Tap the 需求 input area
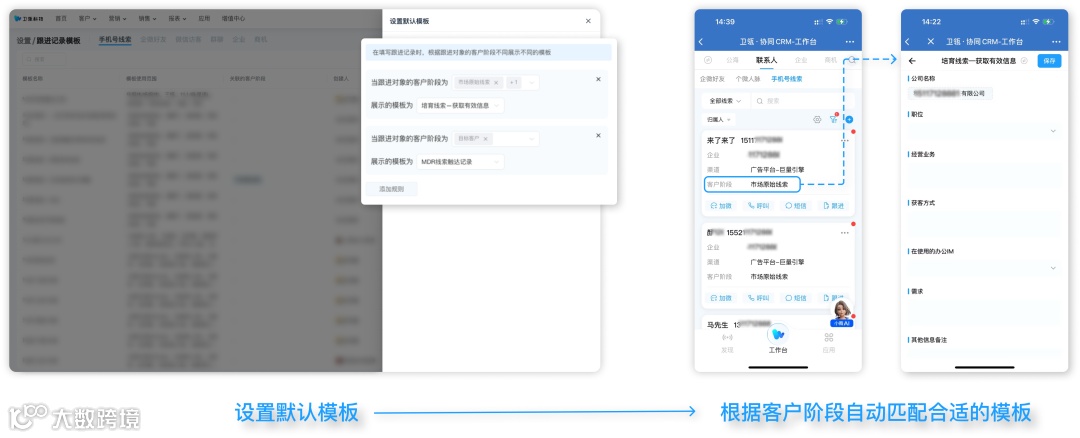 [985, 311]
